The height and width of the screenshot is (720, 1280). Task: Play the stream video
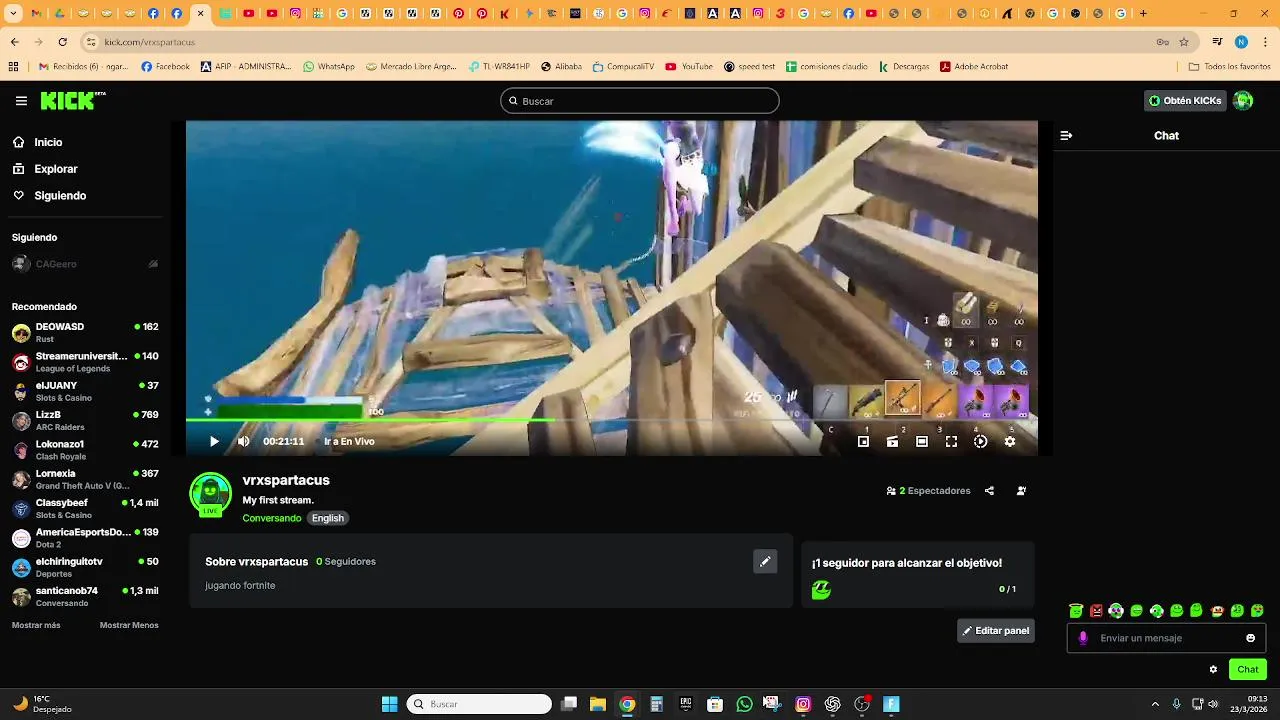[214, 441]
